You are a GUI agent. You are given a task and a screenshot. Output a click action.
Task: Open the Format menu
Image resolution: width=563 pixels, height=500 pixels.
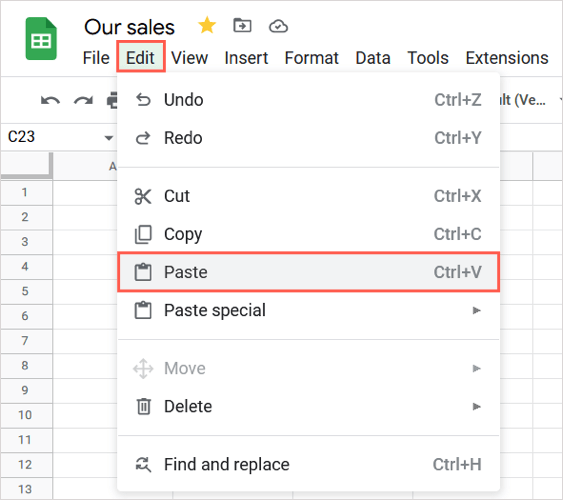point(311,58)
